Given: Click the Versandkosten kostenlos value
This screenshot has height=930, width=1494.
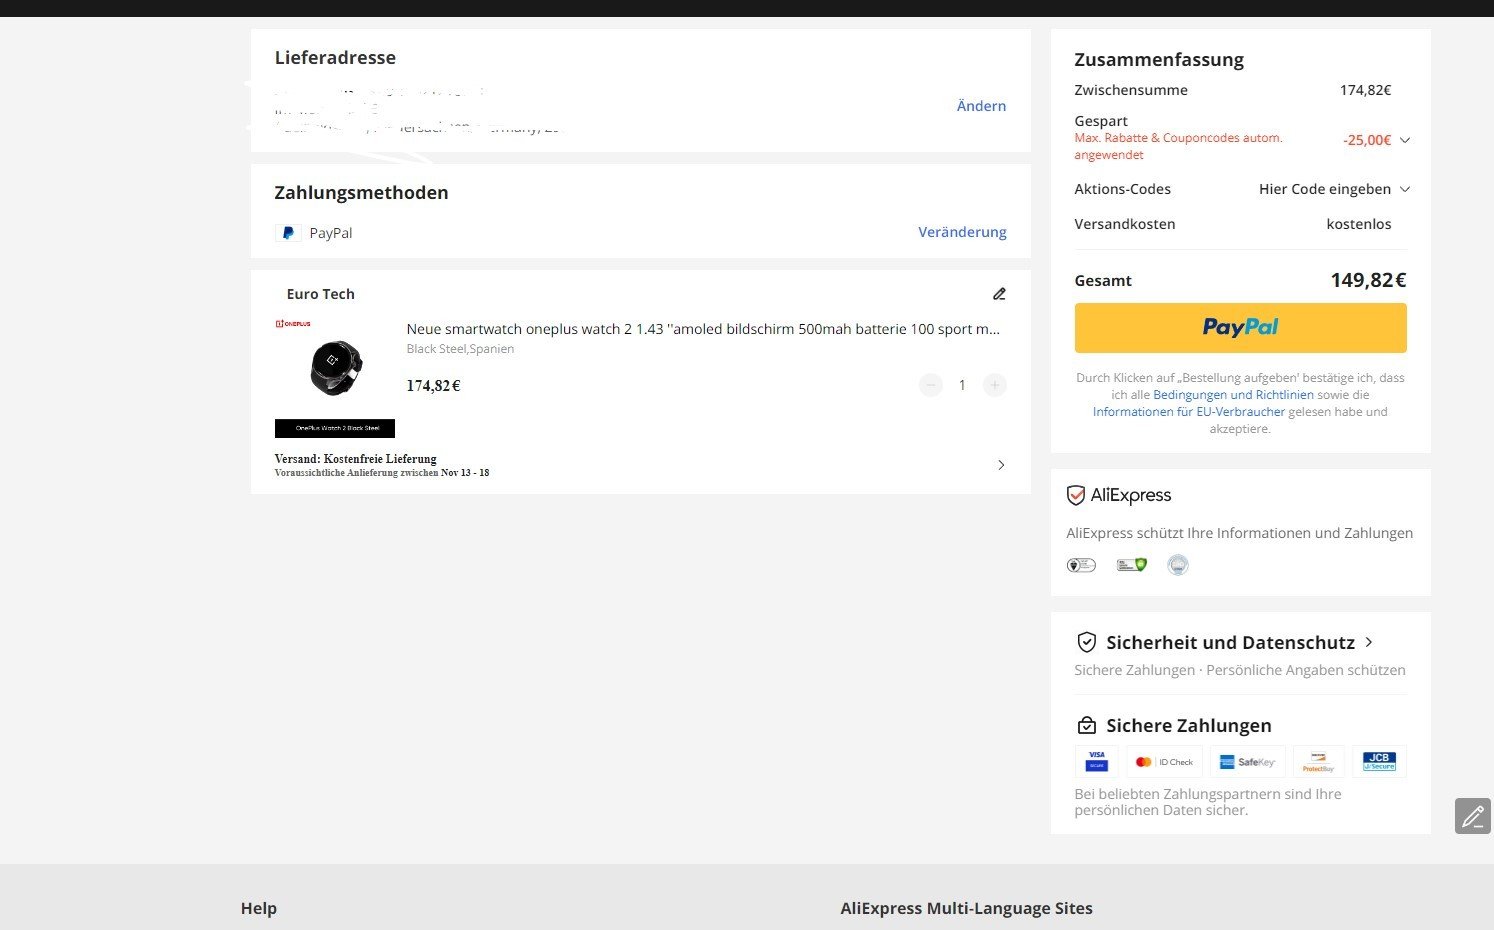Looking at the screenshot, I should 1359,224.
